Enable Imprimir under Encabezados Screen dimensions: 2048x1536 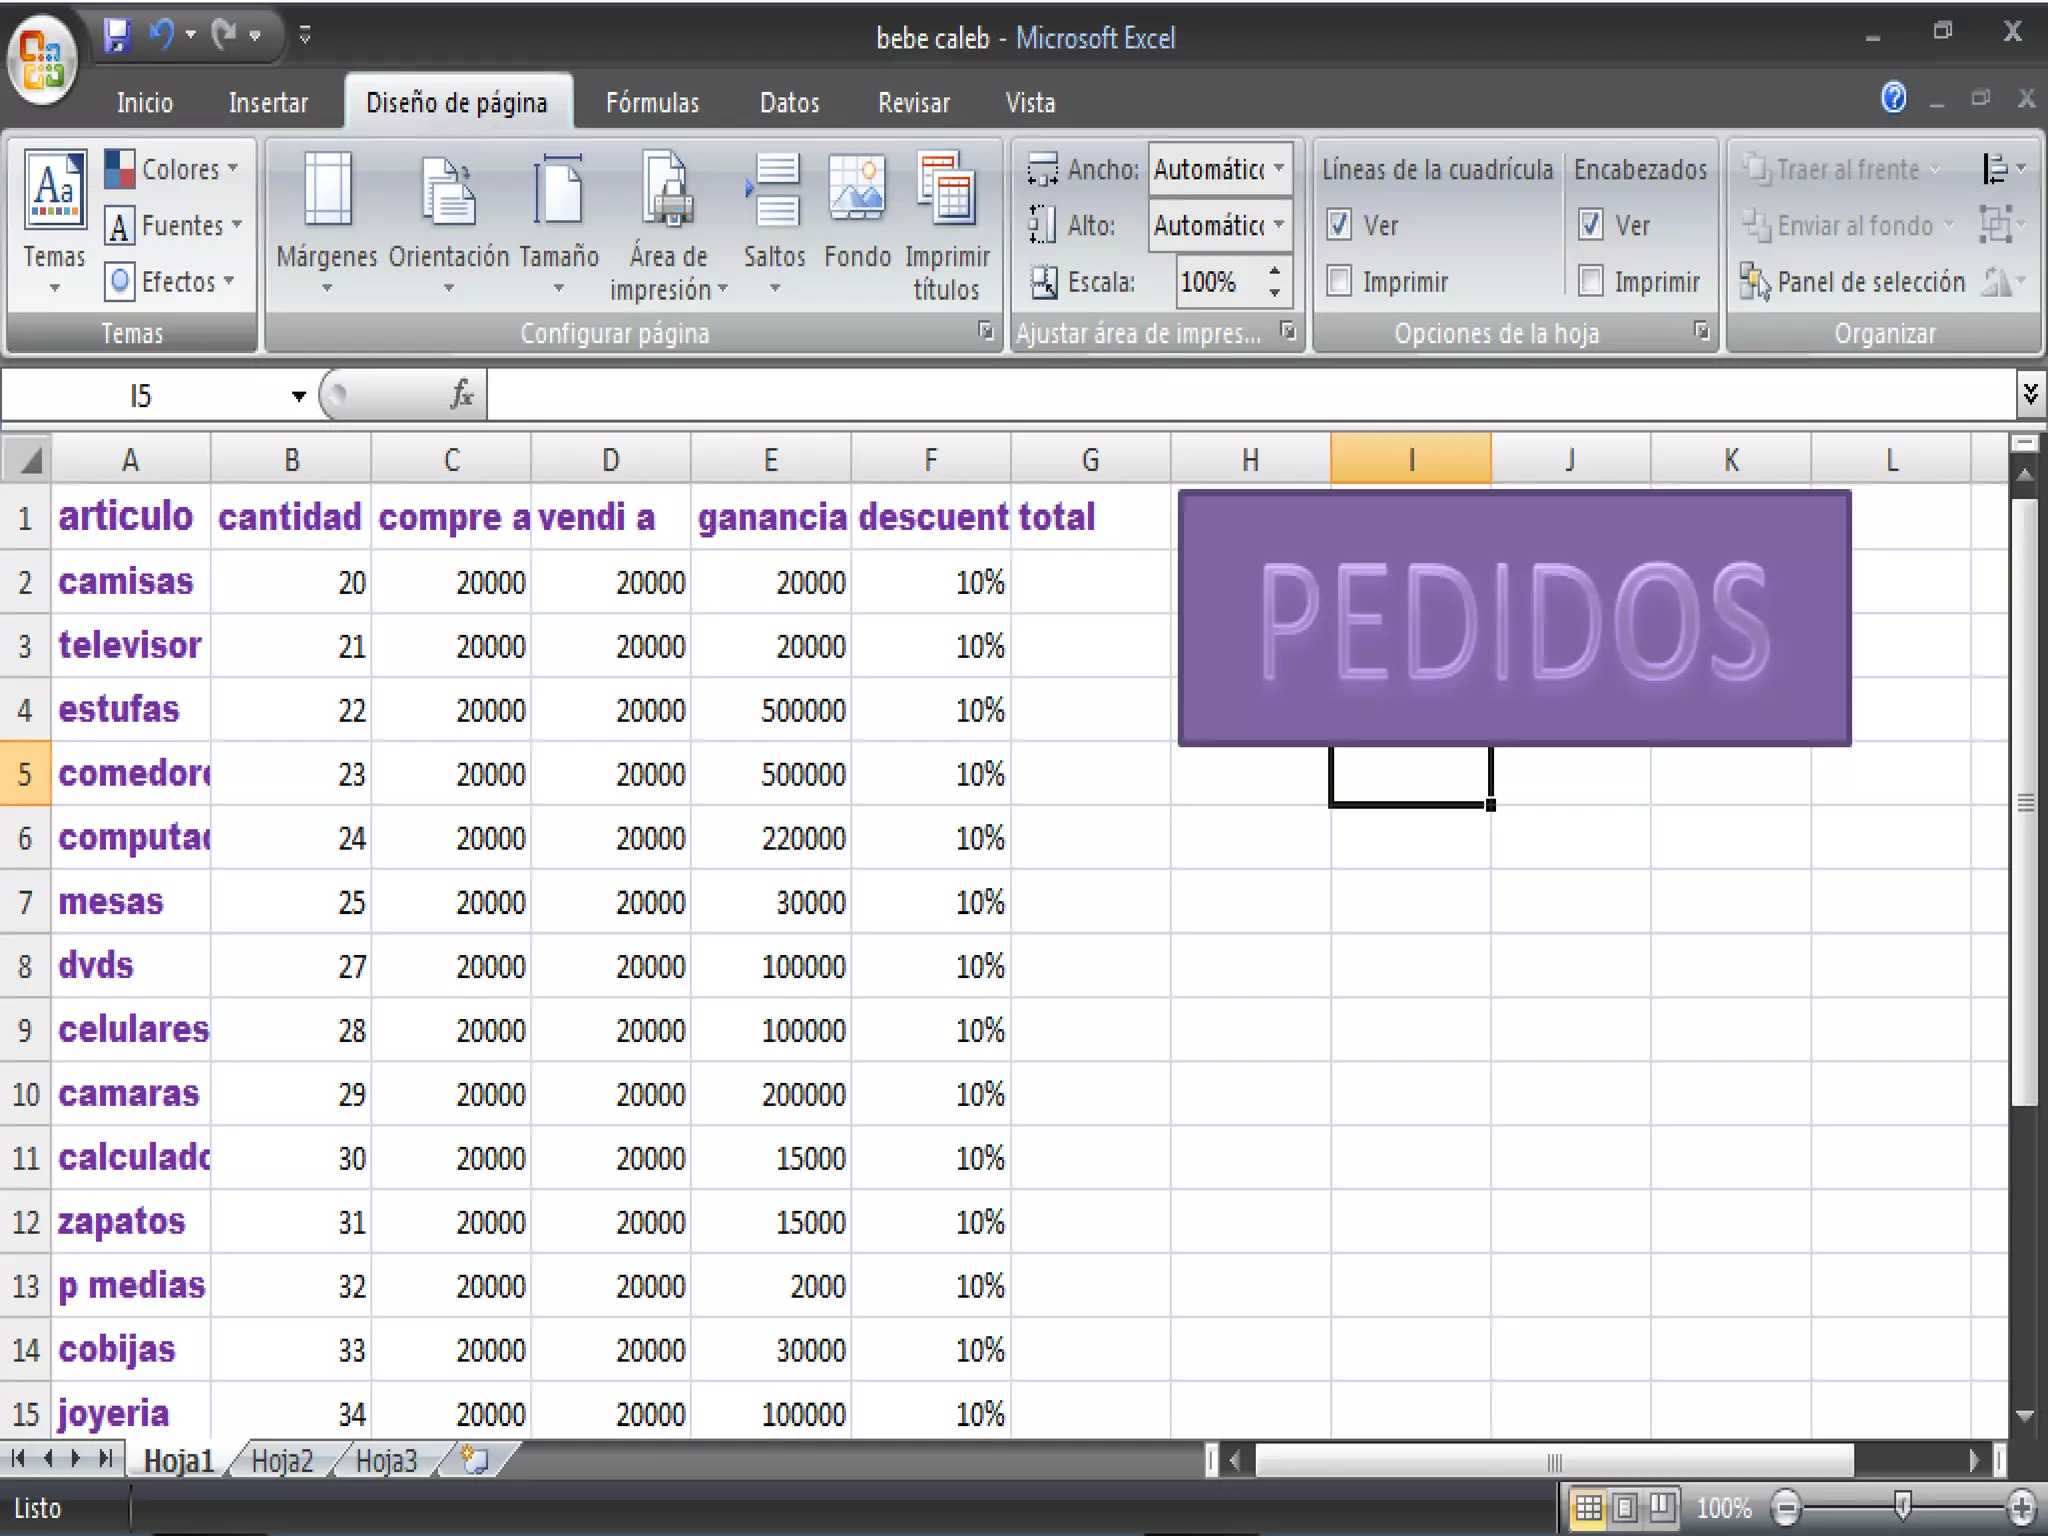click(x=1591, y=282)
